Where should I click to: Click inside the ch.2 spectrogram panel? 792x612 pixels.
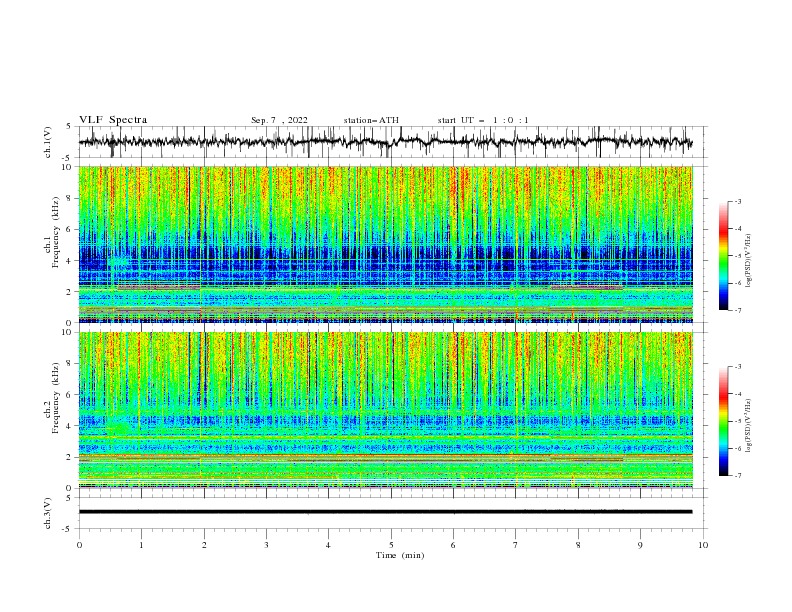point(385,410)
